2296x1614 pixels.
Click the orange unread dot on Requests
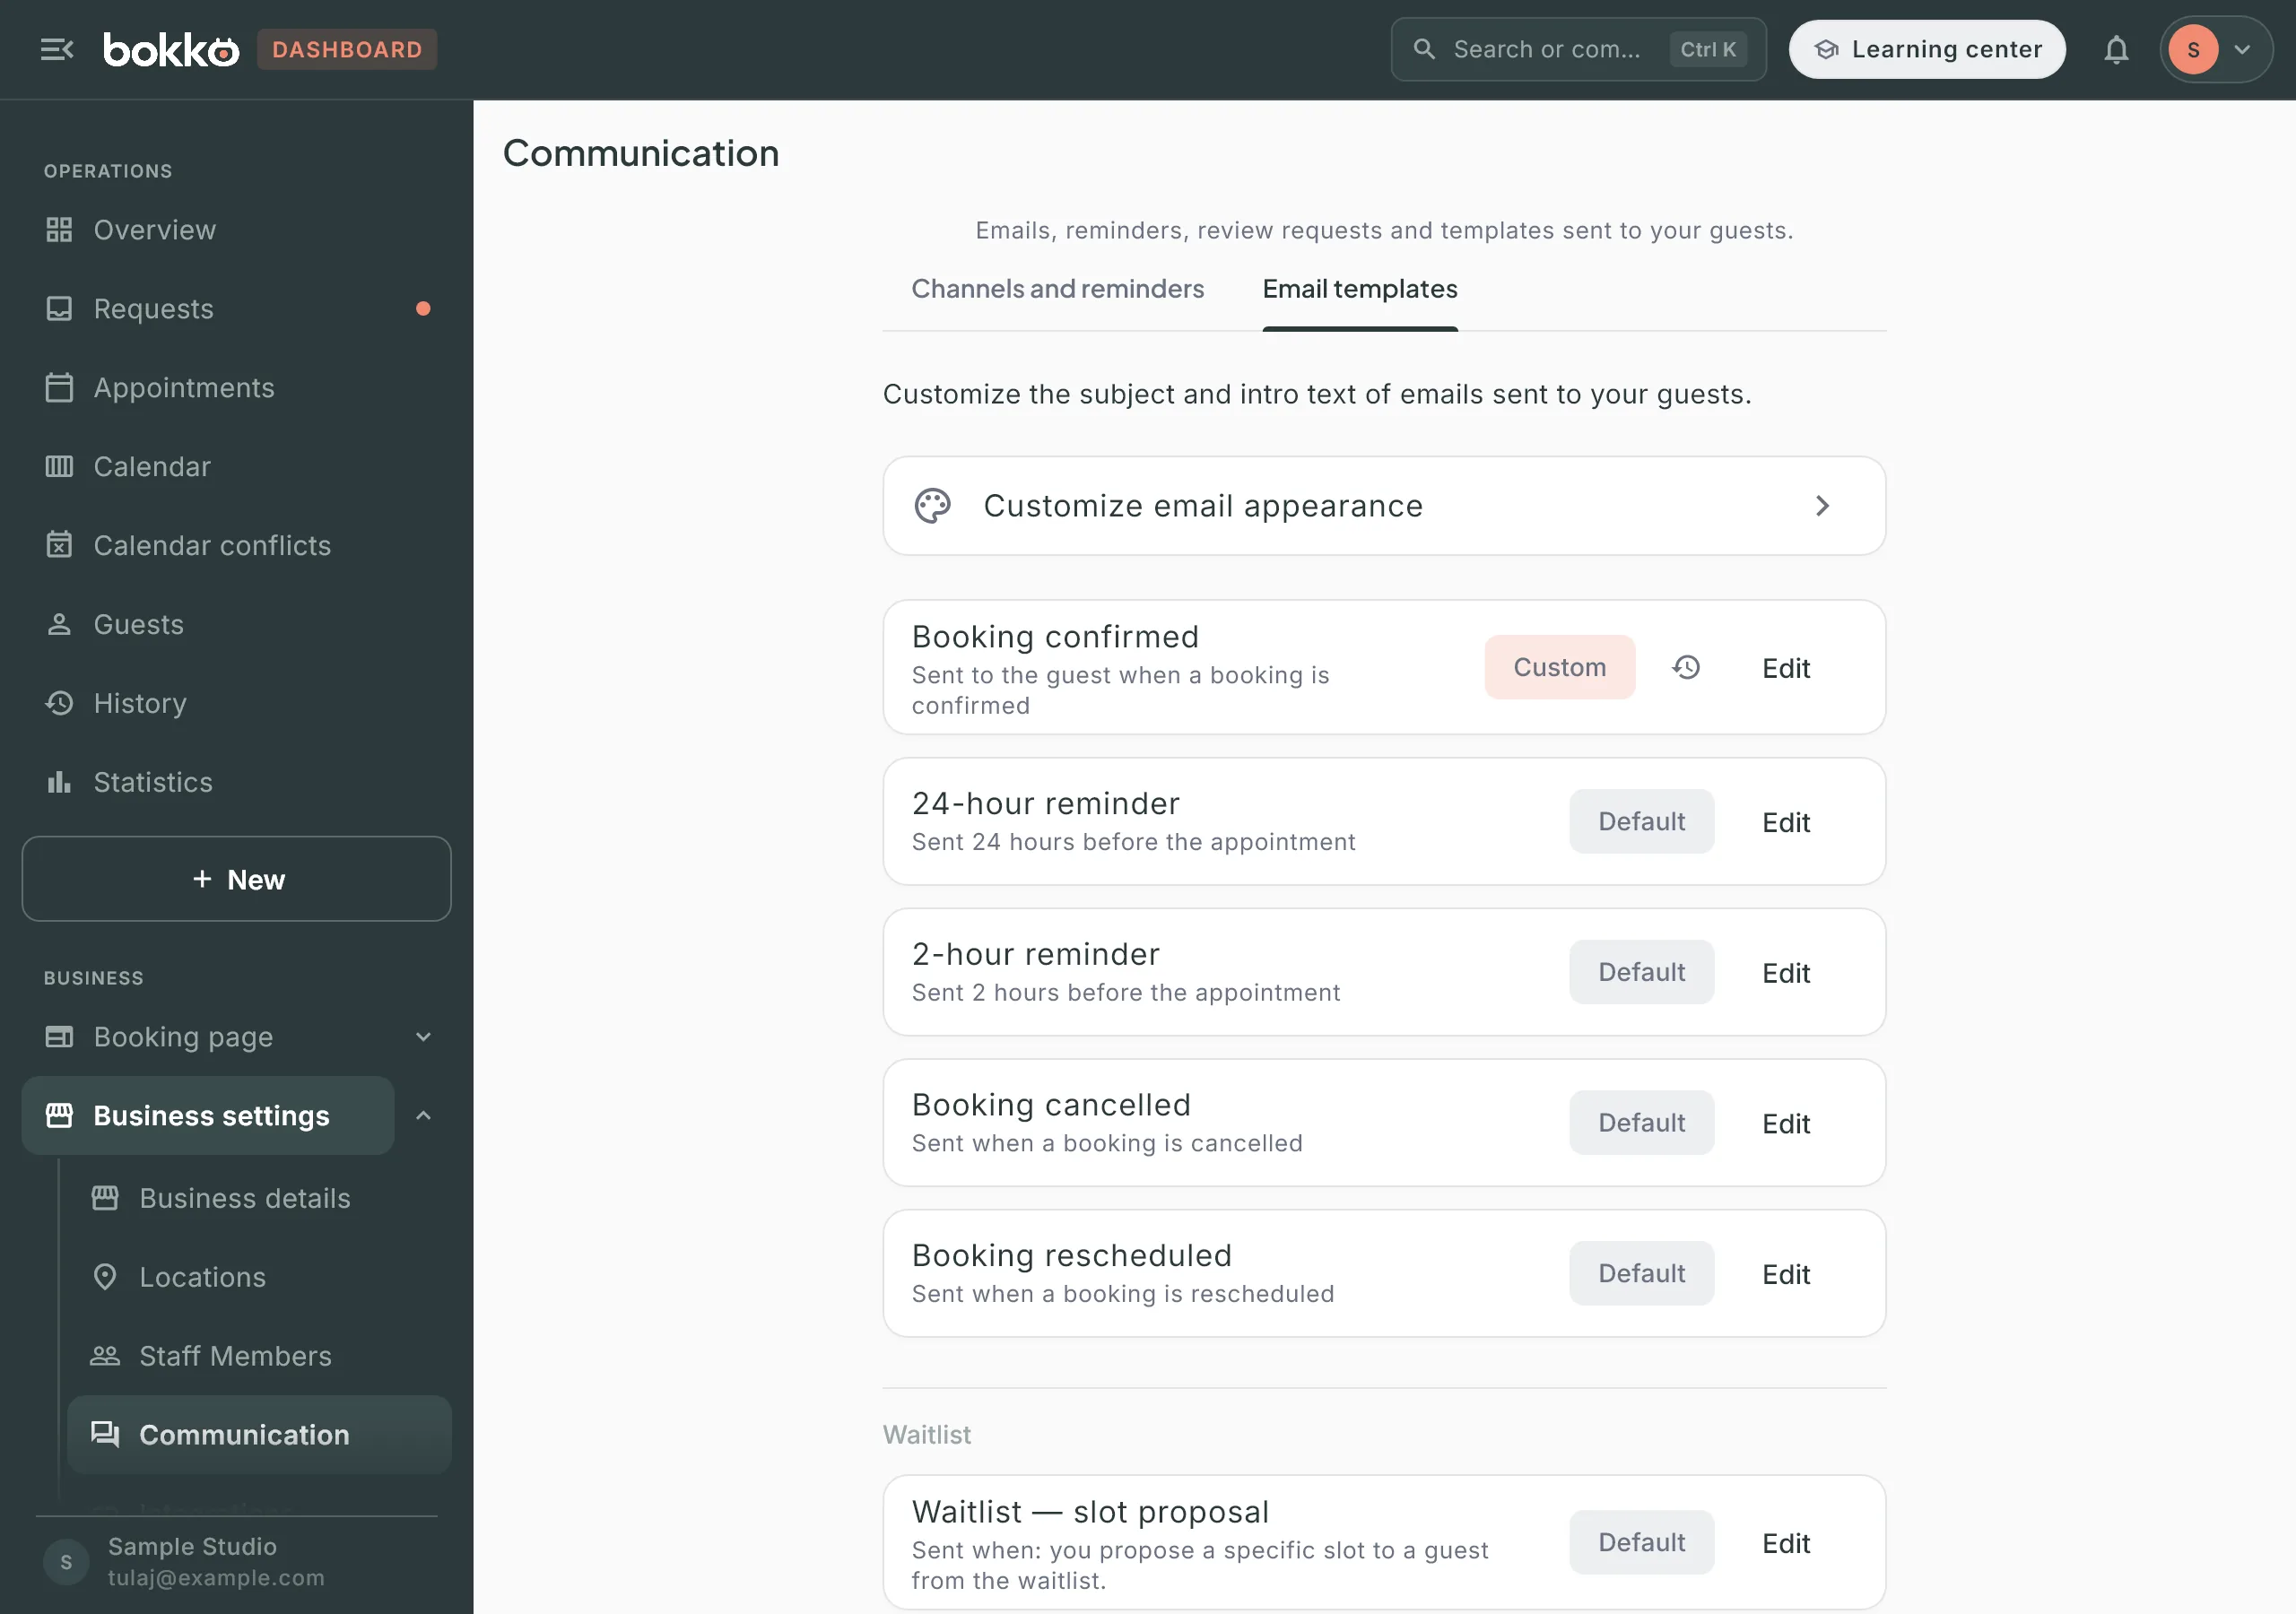point(423,309)
